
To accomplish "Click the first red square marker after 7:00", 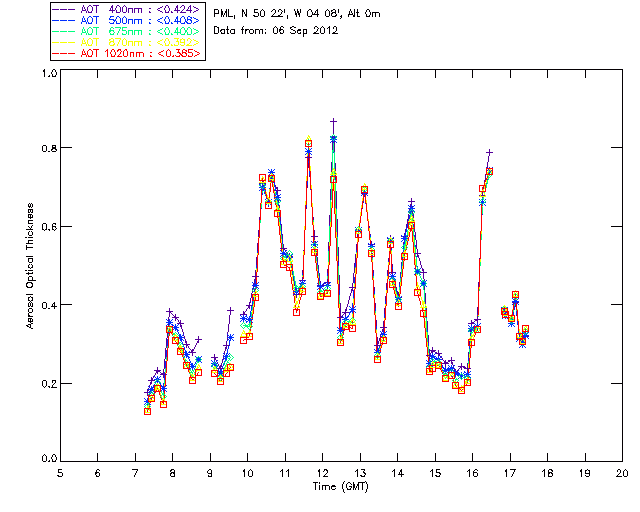I will 147,411.
